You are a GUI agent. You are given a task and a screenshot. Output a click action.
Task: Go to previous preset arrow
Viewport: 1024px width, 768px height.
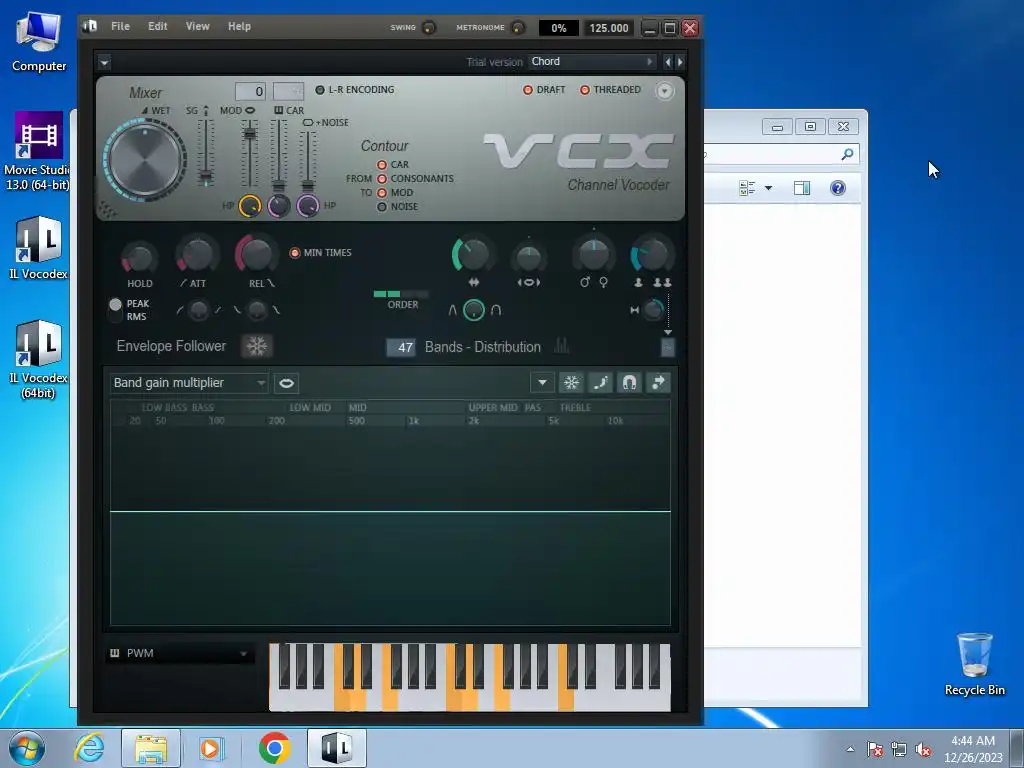(667, 62)
